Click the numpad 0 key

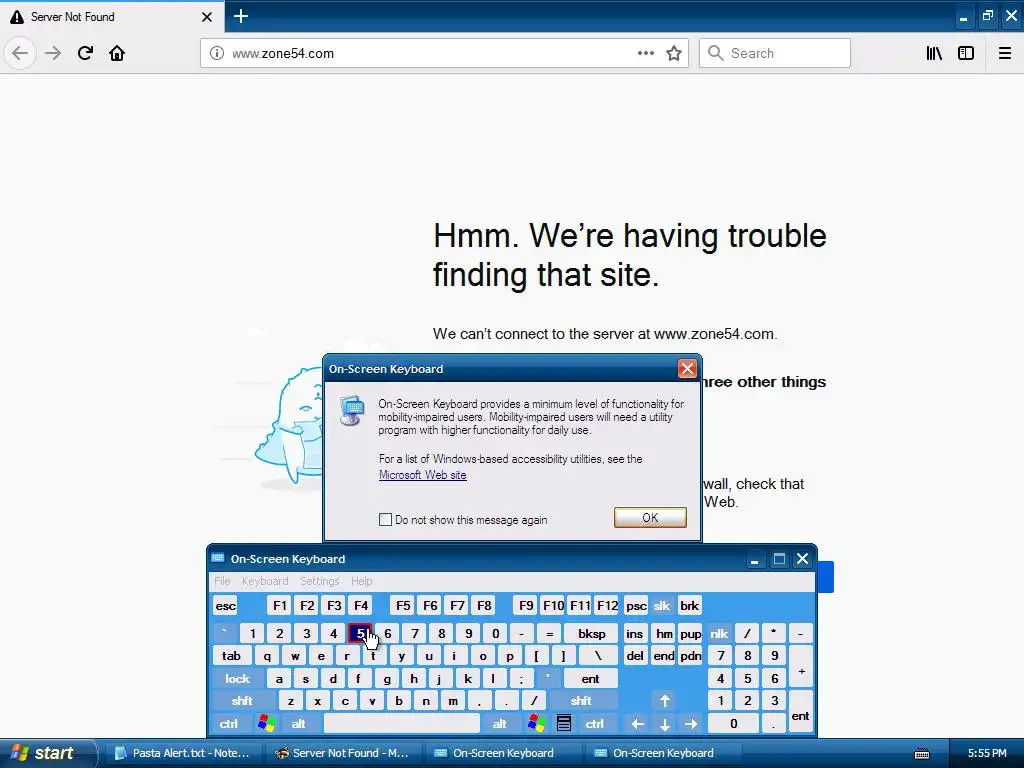click(733, 724)
